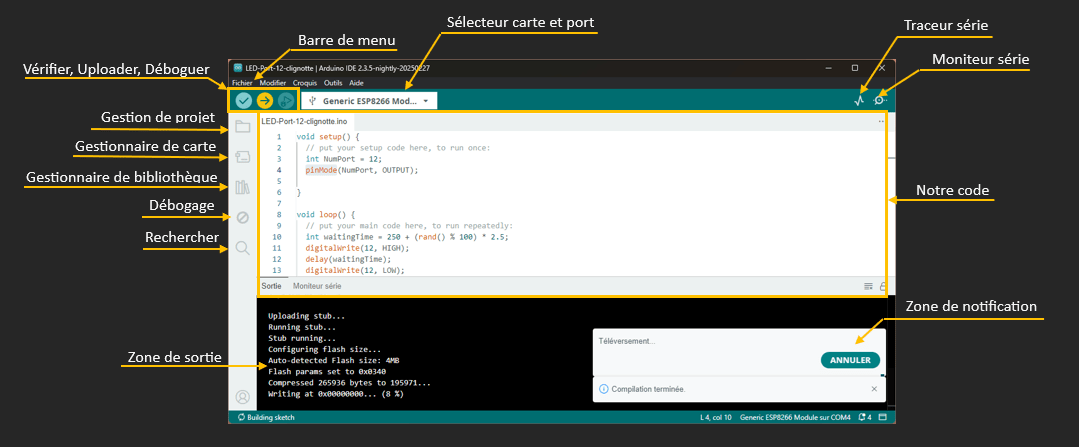1079x447 pixels.
Task: Click the 'void loop() {' line
Action: click(325, 215)
